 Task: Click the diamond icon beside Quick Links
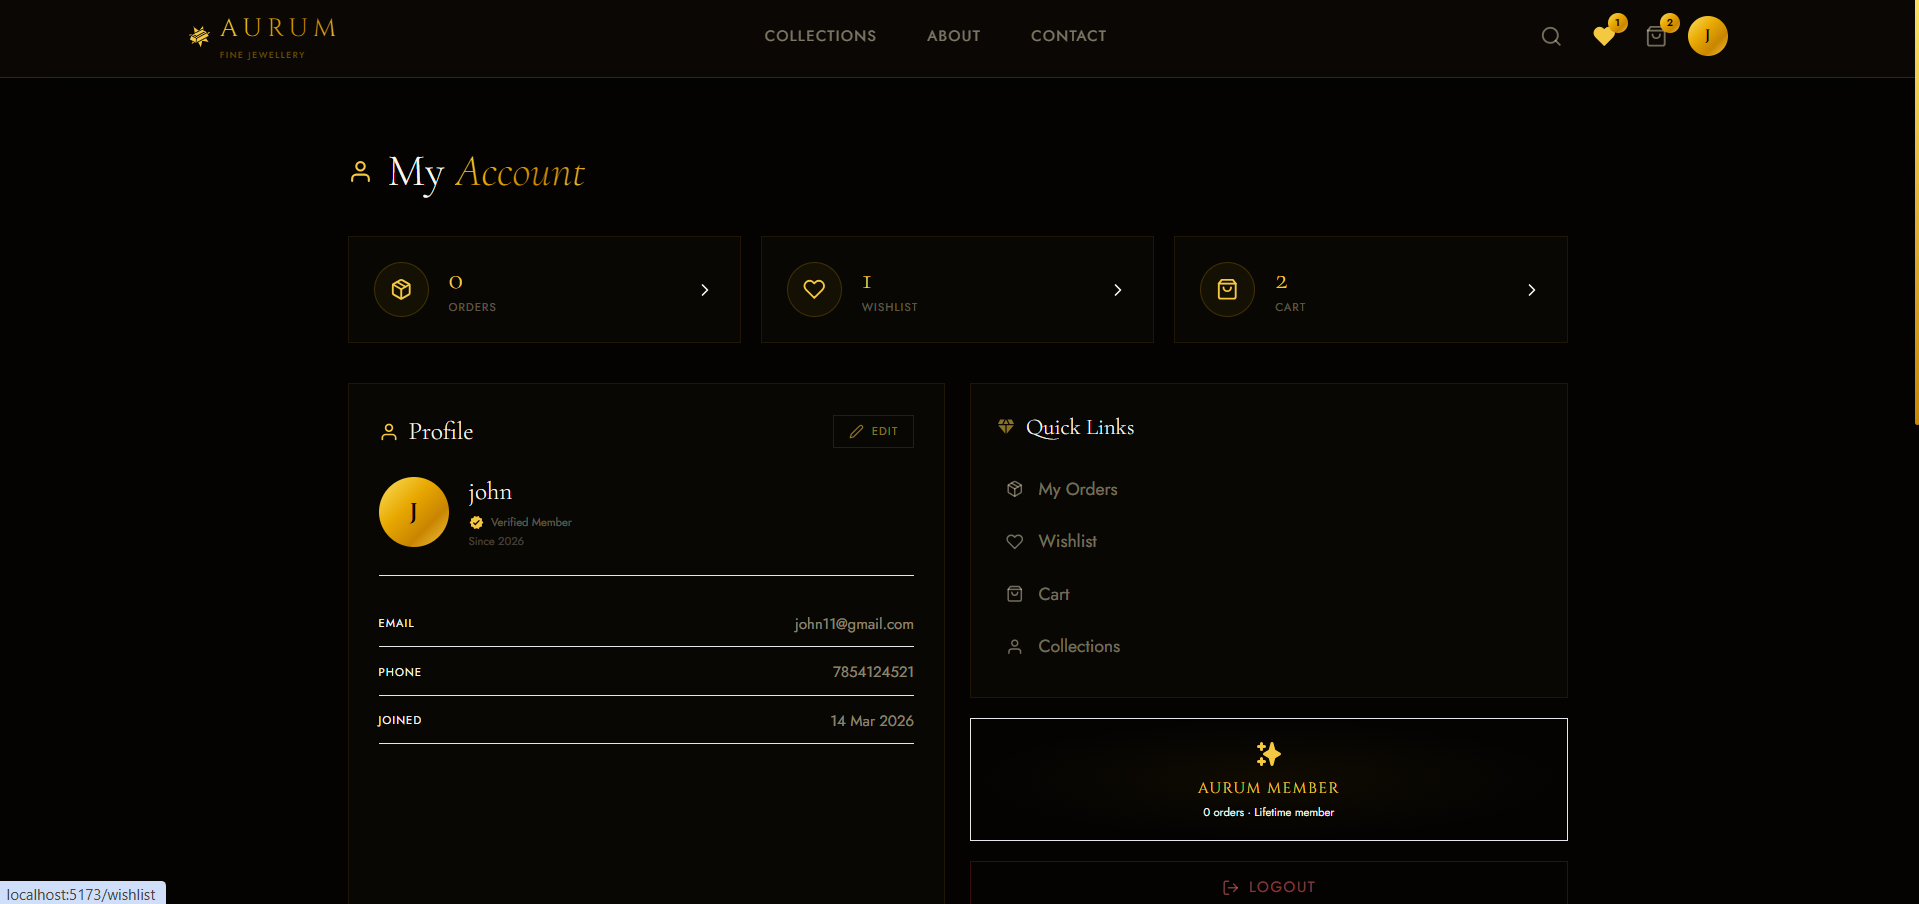[1007, 427]
